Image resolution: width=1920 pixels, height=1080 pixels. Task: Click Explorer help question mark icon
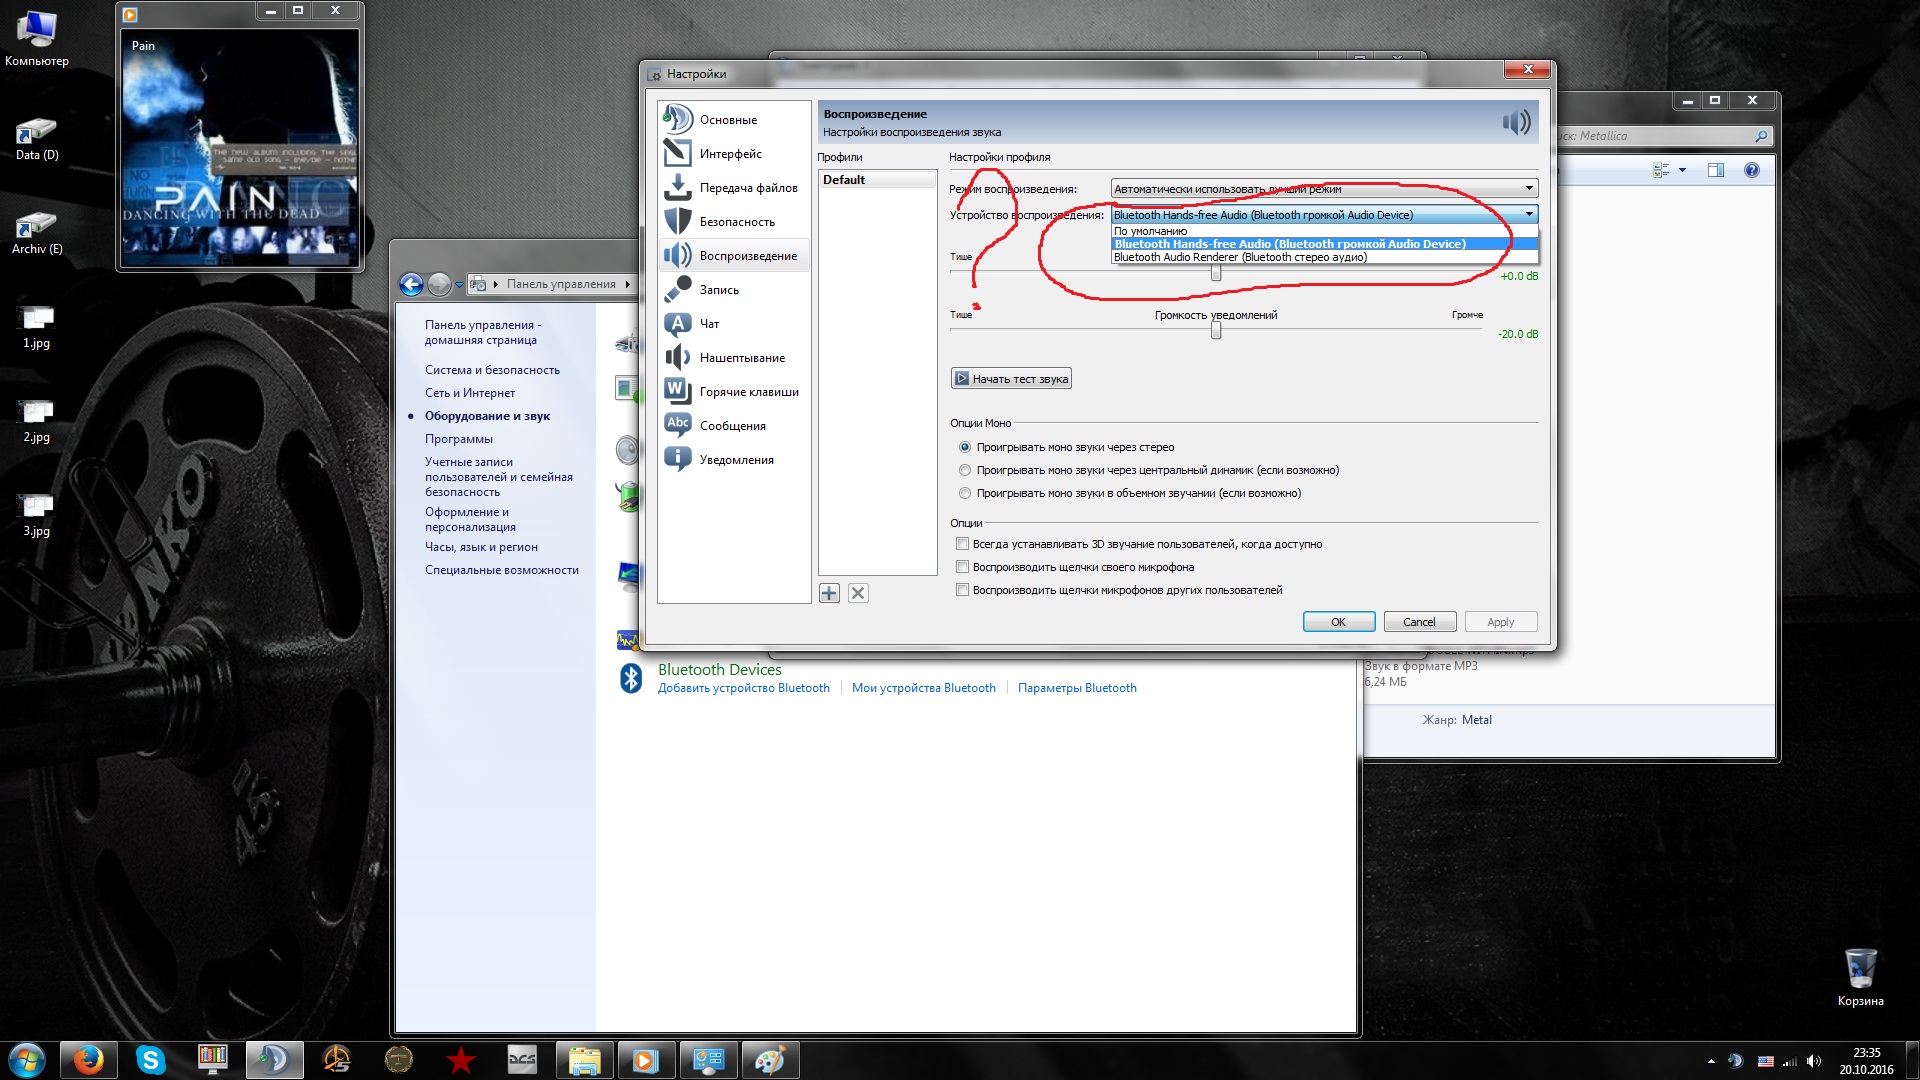coord(1751,170)
